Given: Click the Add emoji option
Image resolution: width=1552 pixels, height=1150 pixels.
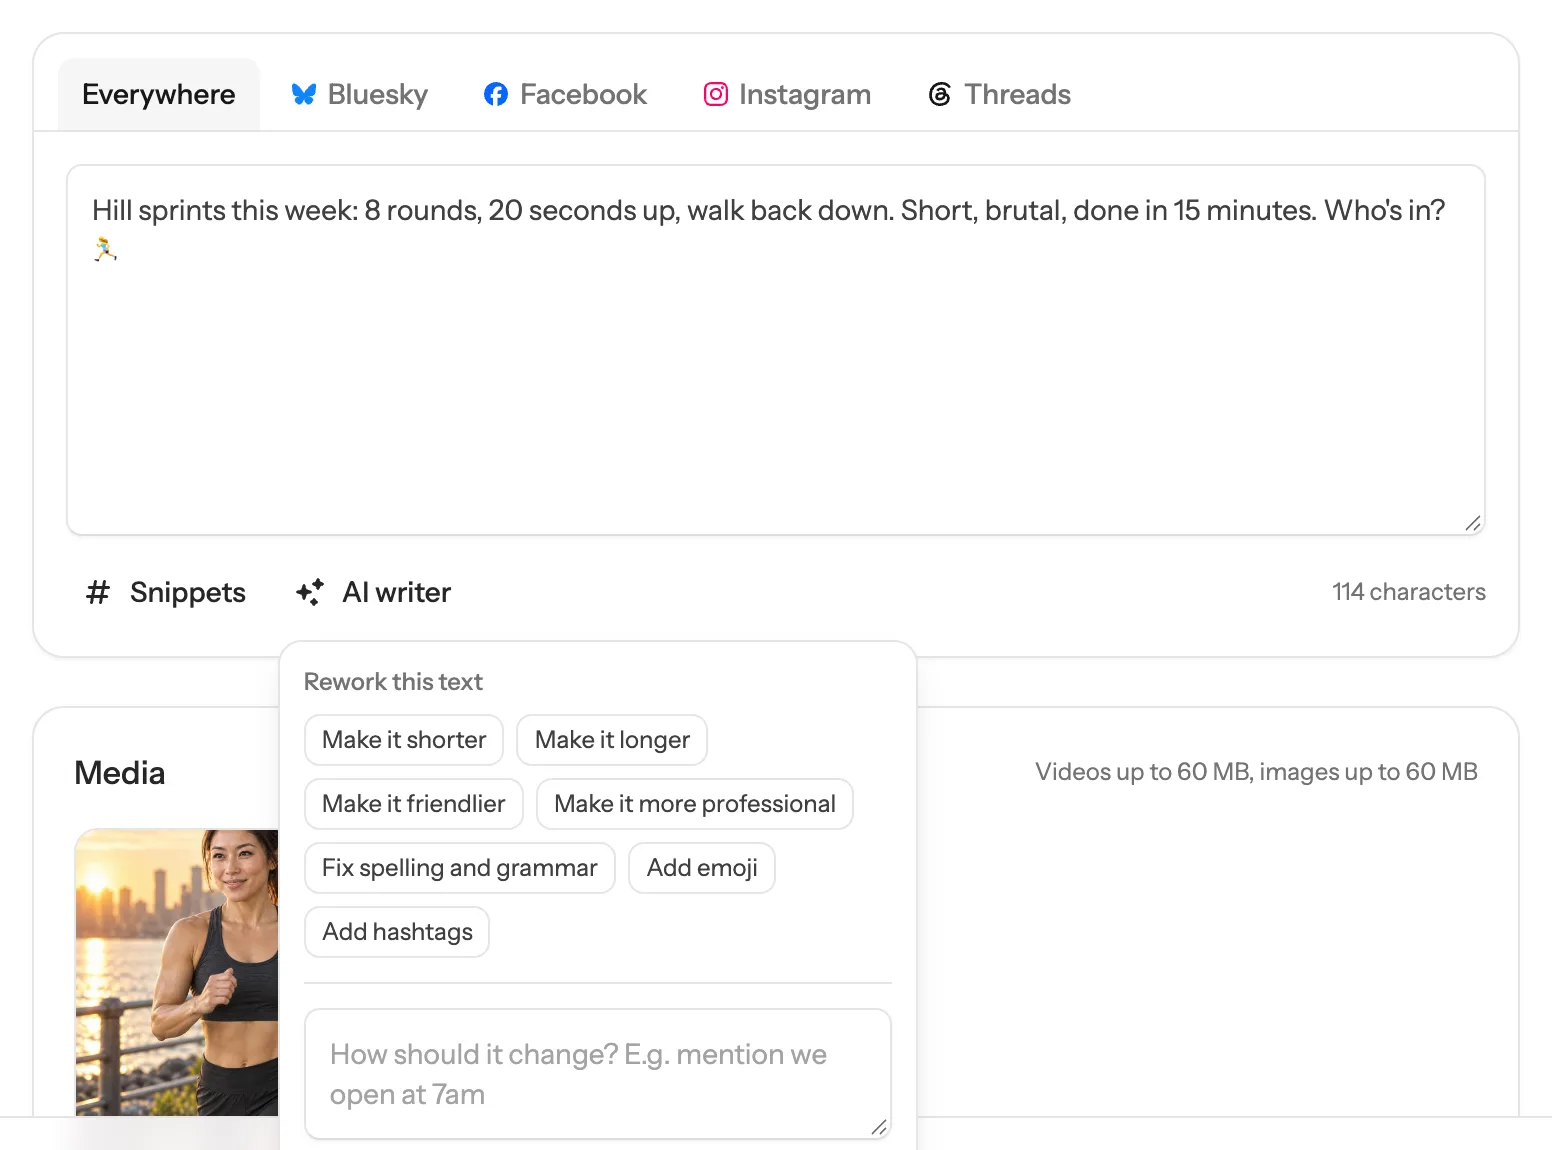Looking at the screenshot, I should [x=702, y=868].
